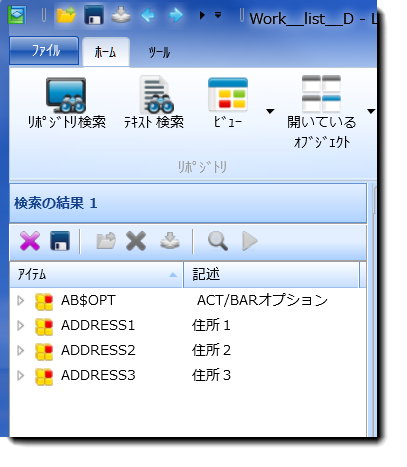This screenshot has height=467, width=407.
Task: Click the magenta X clear results icon
Action: click(x=30, y=241)
